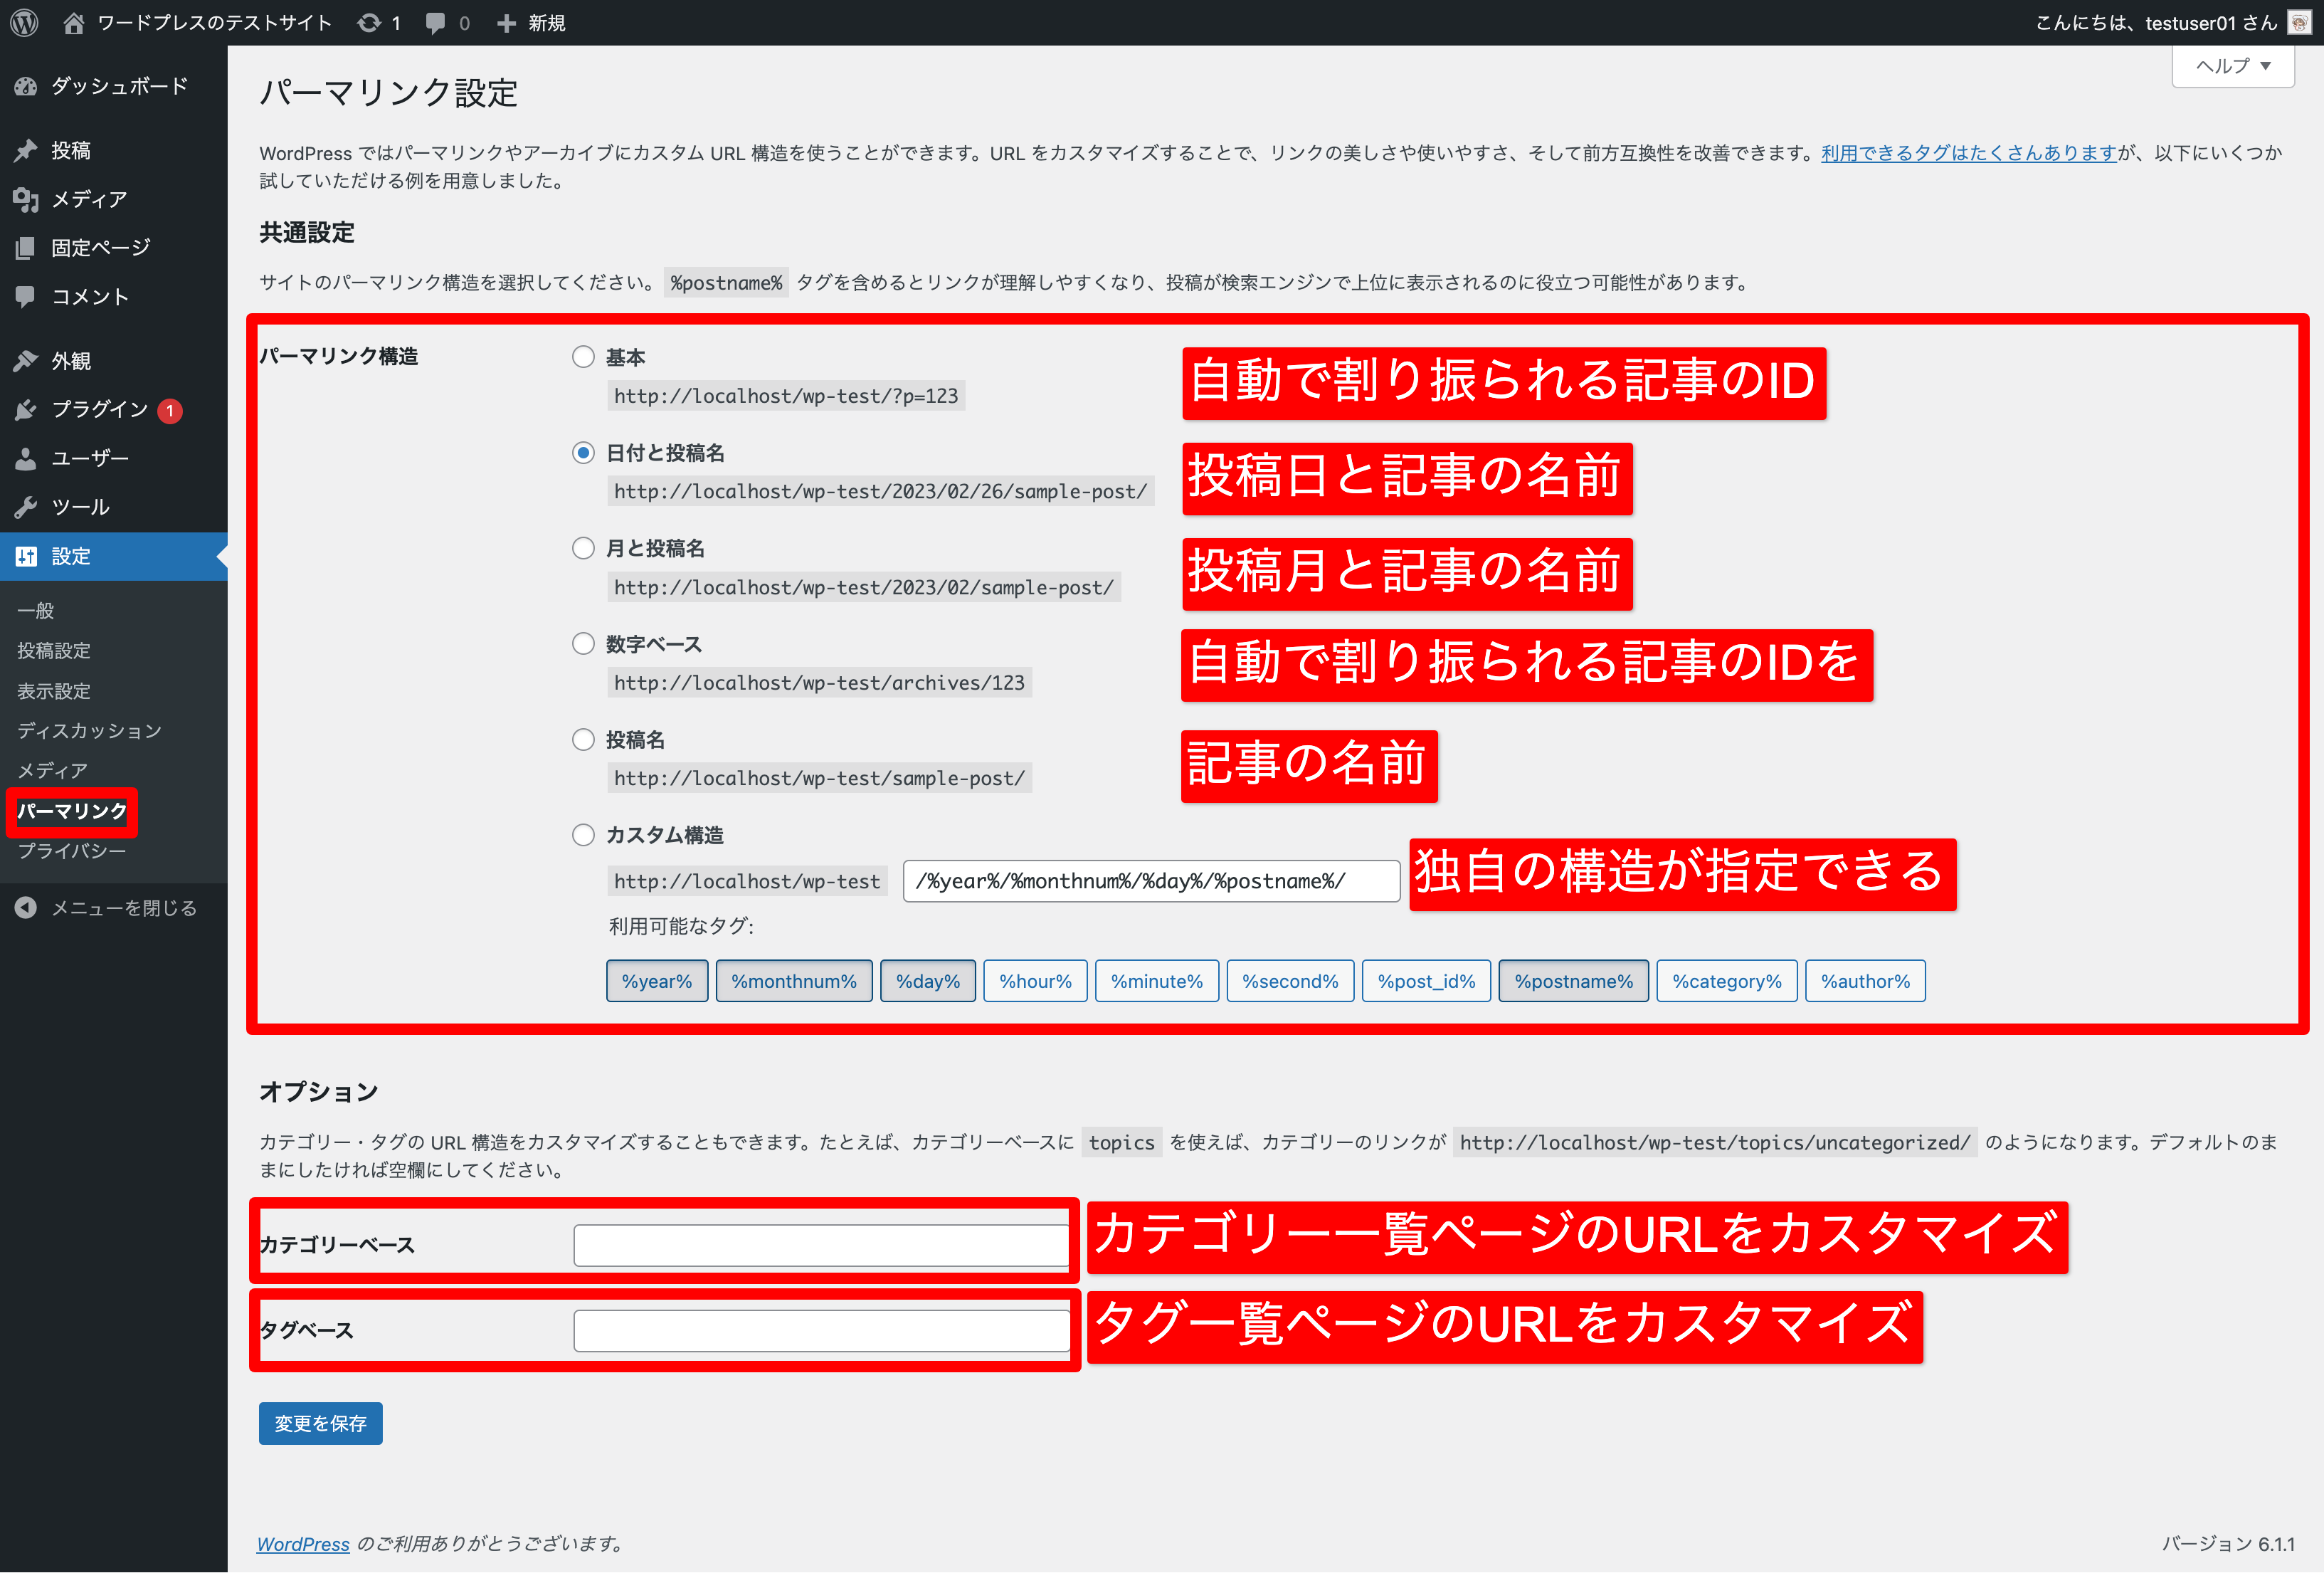Click the ダッシュボード gauge icon
The image size is (2324, 1573).
point(26,87)
